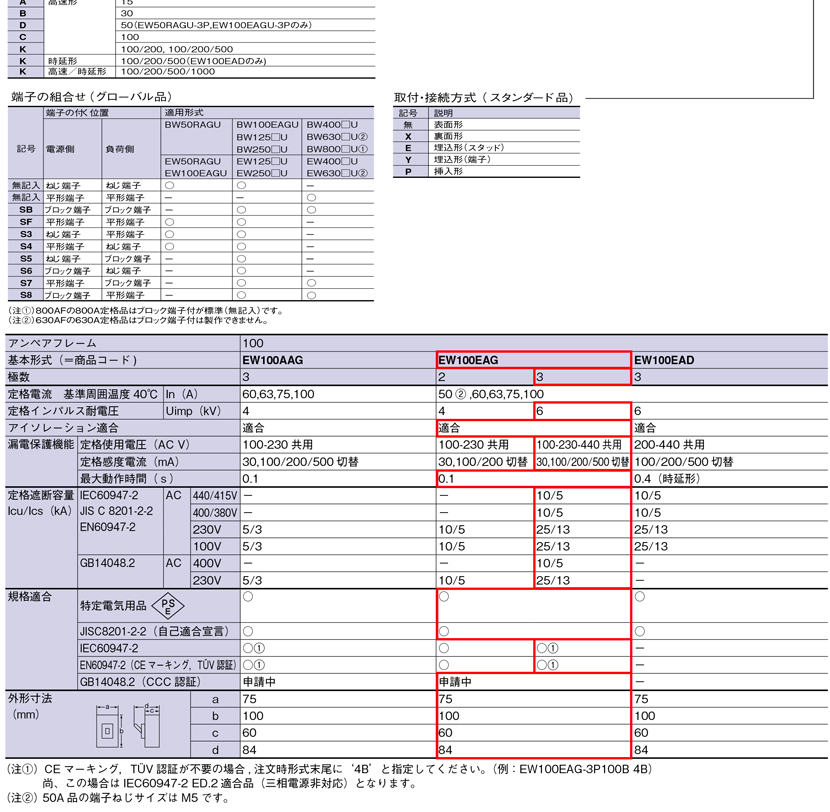Click the BW50RAGU model header
The image size is (830, 812).
(192, 125)
